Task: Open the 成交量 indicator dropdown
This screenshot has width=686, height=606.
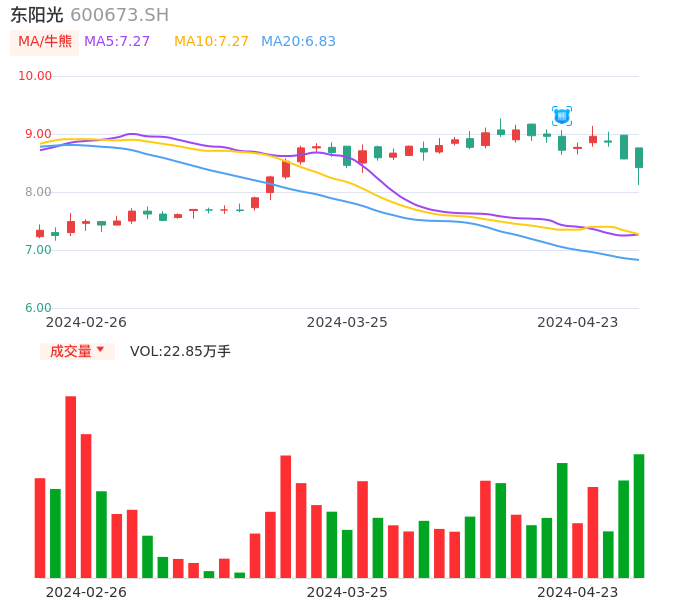Action: click(x=78, y=351)
